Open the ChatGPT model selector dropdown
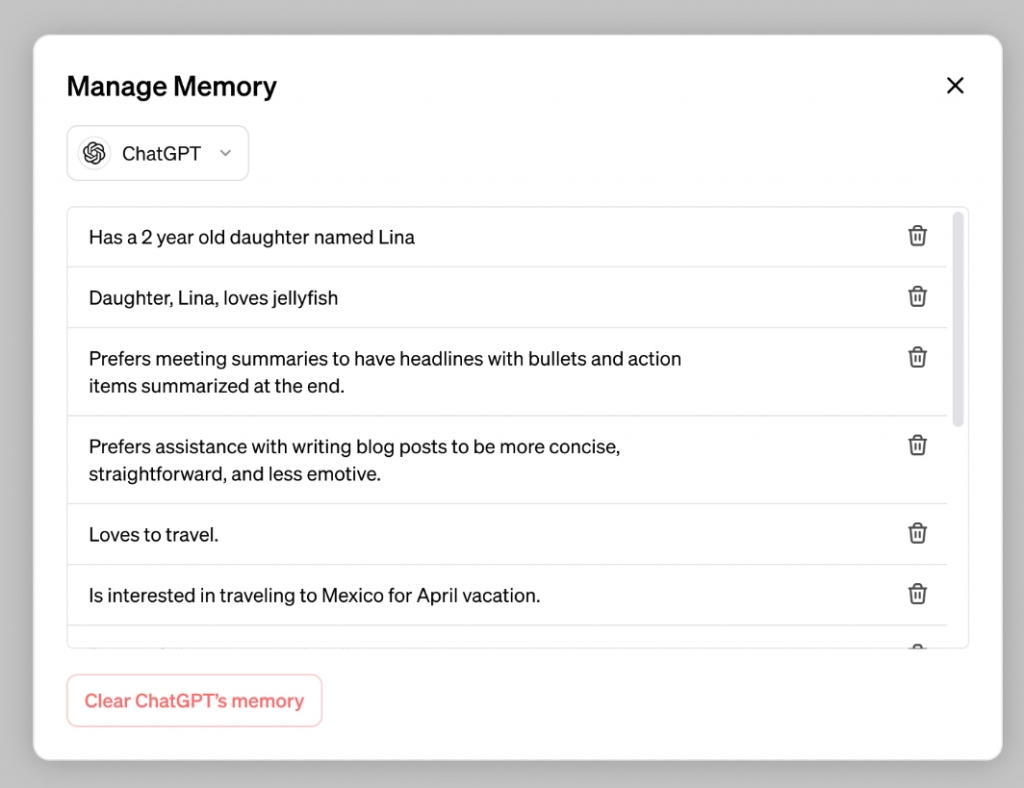The image size is (1024, 788). [x=158, y=154]
